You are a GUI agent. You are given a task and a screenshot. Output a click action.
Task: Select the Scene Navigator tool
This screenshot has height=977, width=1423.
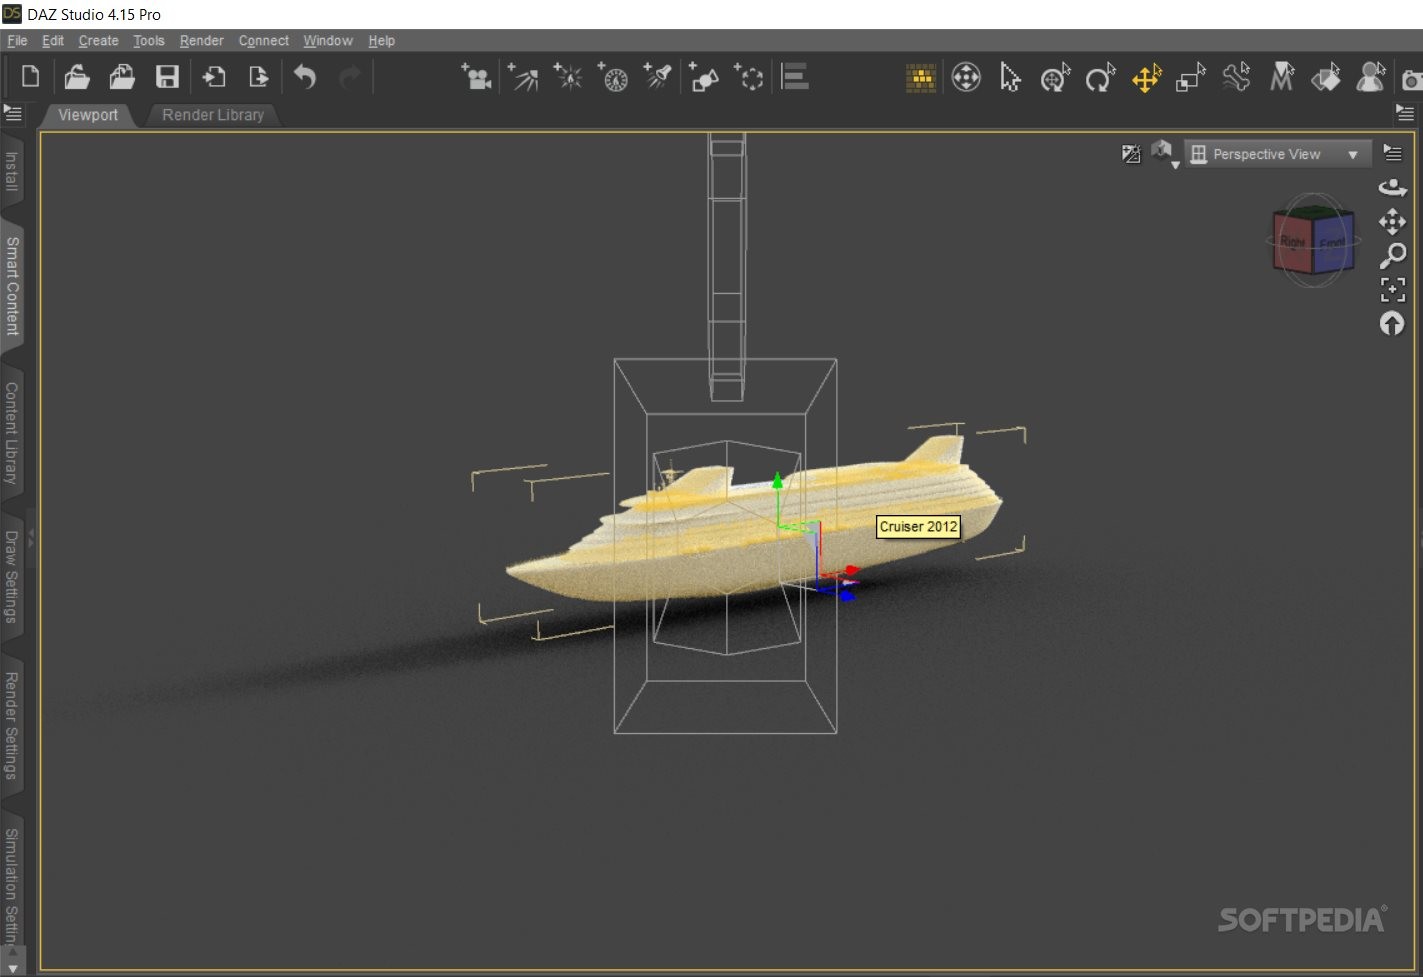click(966, 77)
